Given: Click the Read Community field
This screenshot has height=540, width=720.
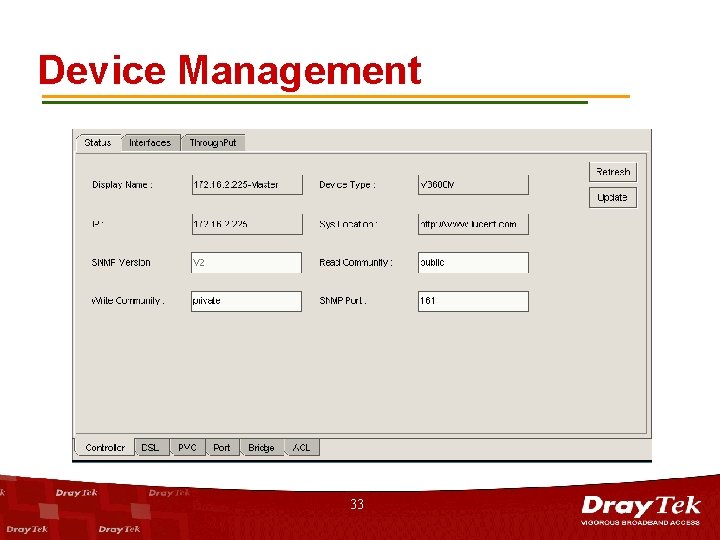Looking at the screenshot, I should click(473, 263).
